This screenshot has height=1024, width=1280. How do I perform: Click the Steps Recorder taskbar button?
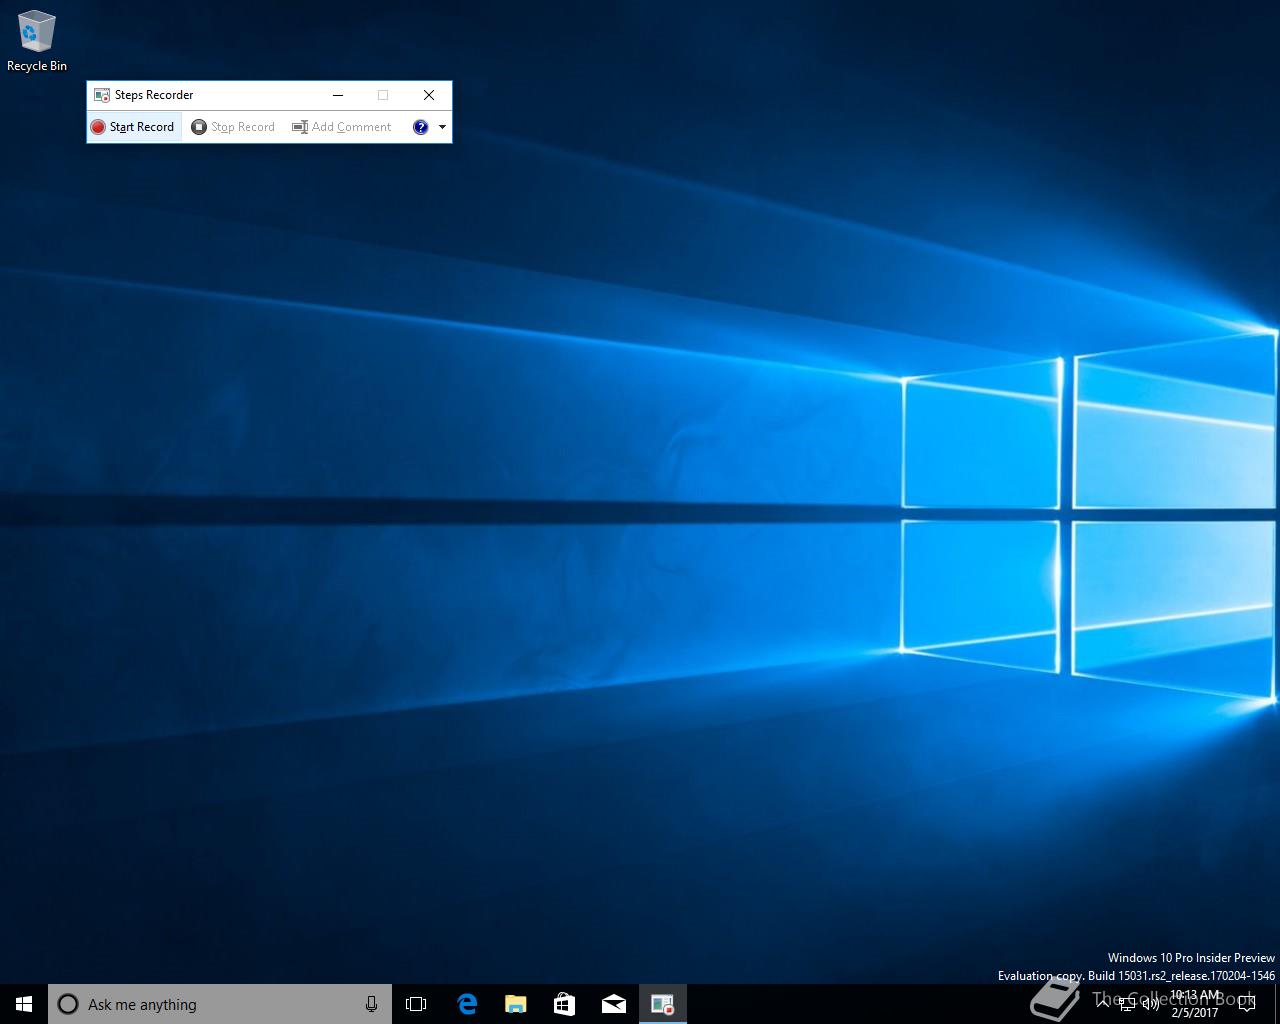point(662,1004)
